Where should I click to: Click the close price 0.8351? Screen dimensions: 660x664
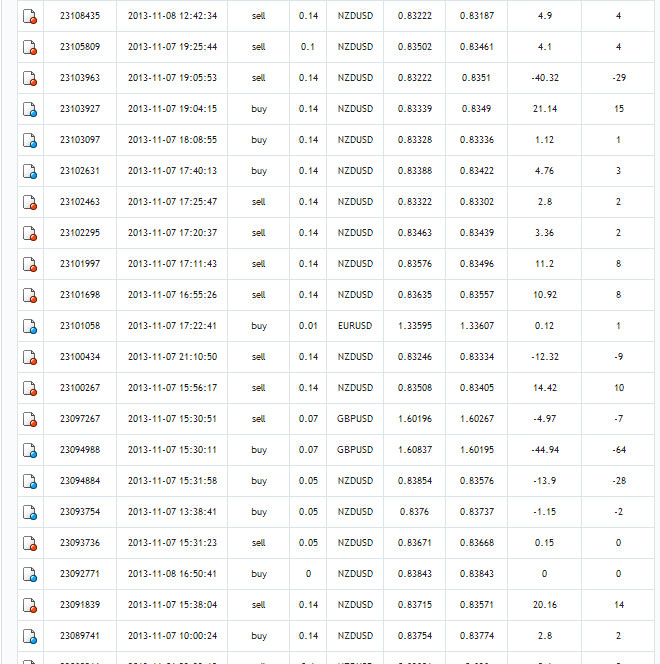(x=476, y=77)
